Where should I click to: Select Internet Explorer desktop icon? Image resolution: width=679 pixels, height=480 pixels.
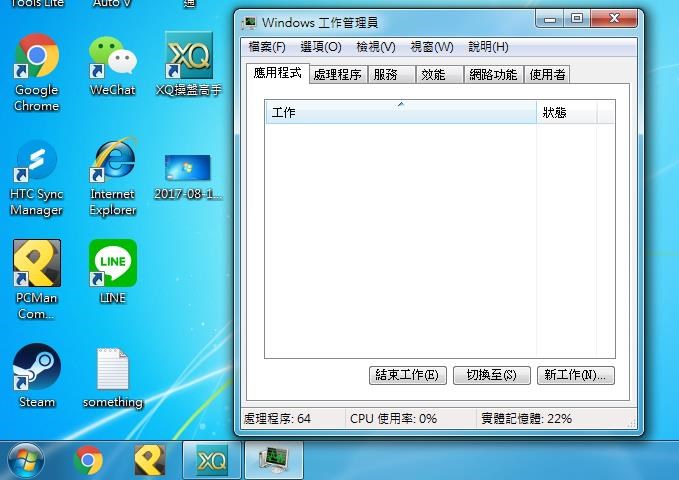[x=113, y=177]
